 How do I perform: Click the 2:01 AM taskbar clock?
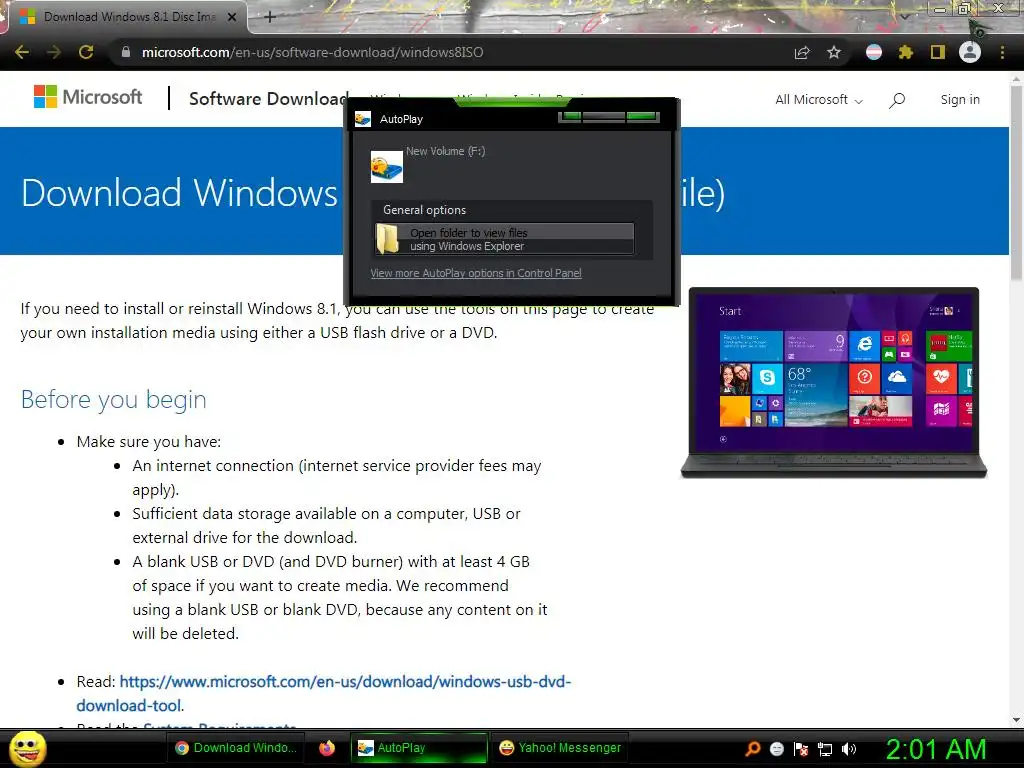pos(936,749)
